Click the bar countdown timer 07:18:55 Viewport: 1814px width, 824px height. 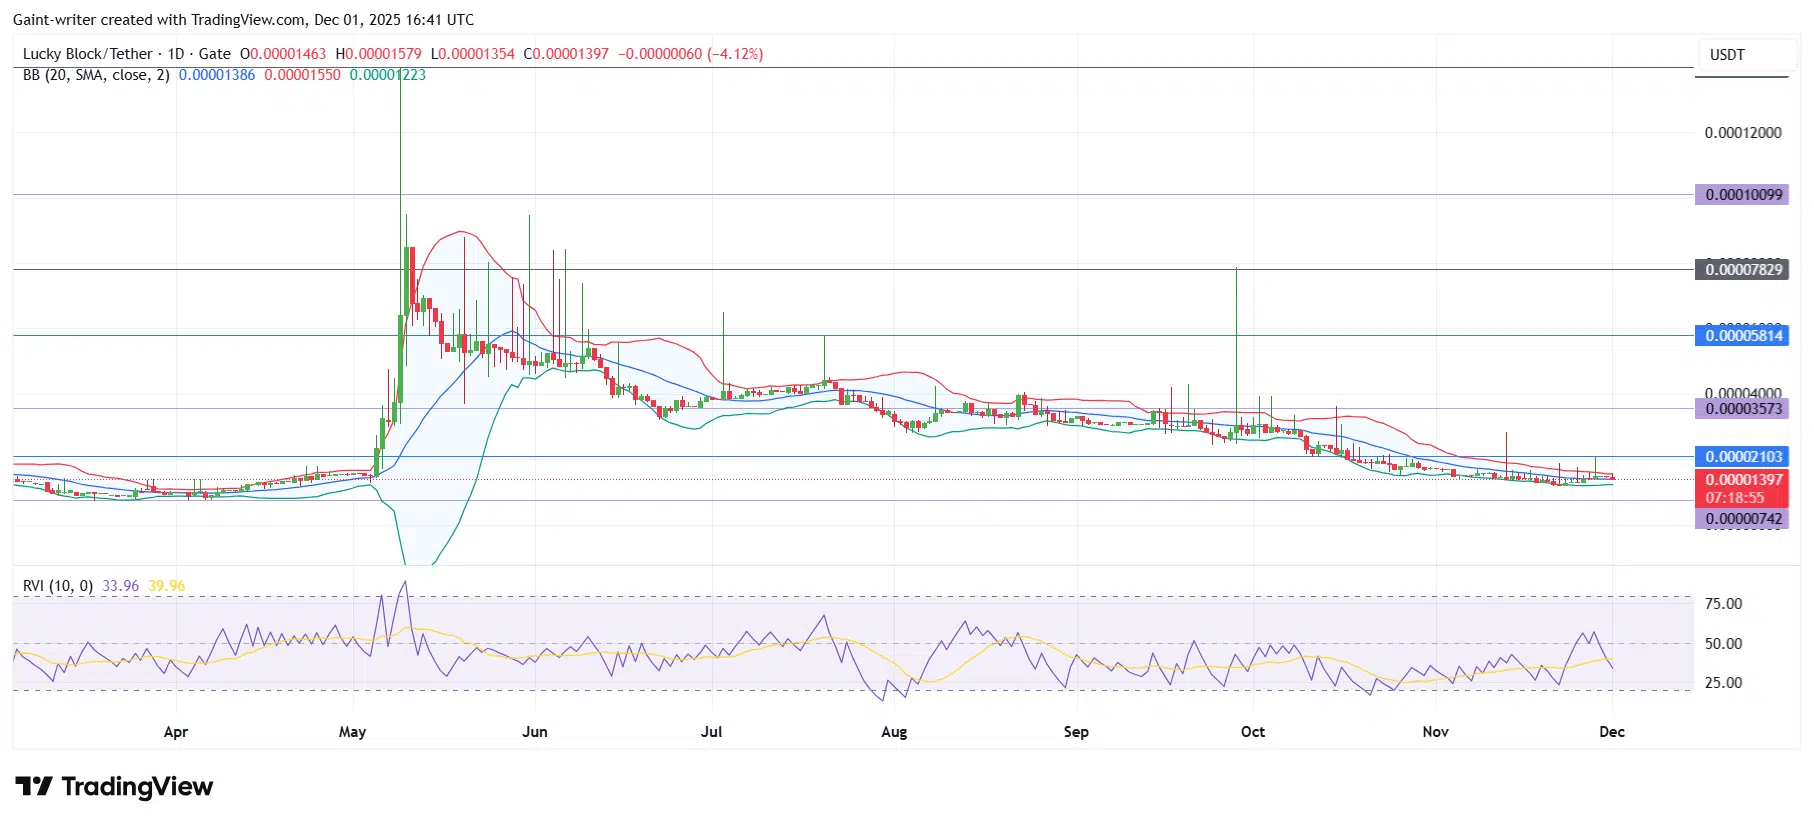1735,498
